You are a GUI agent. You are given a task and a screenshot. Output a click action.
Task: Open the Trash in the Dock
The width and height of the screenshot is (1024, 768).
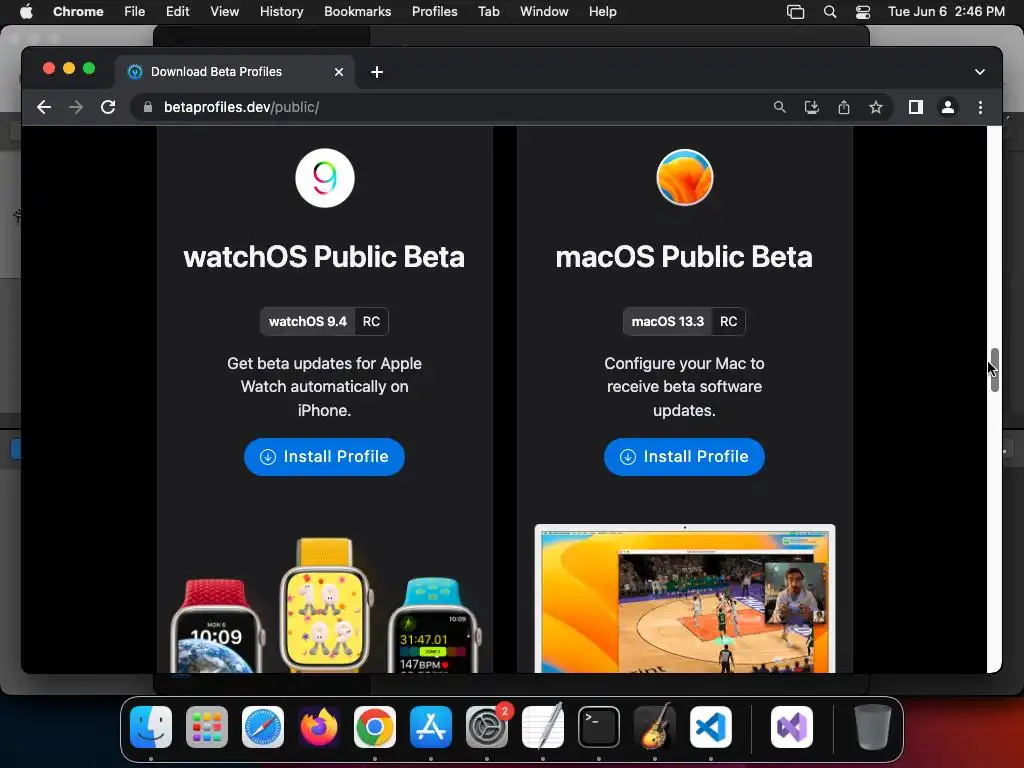click(x=872, y=727)
